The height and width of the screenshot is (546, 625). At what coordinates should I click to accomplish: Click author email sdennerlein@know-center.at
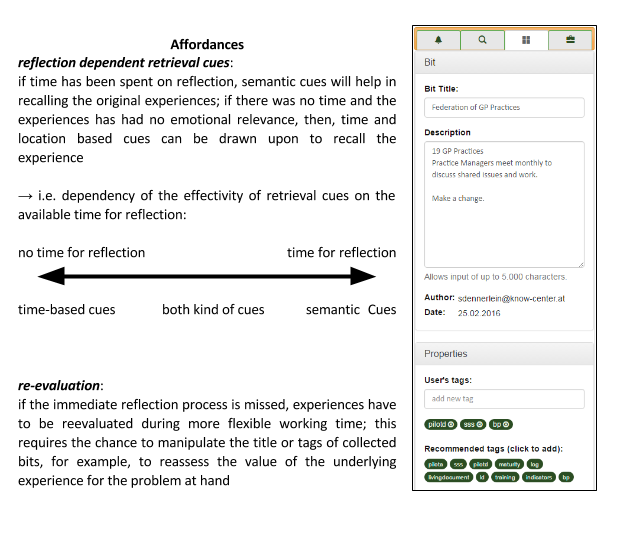[x=511, y=299]
